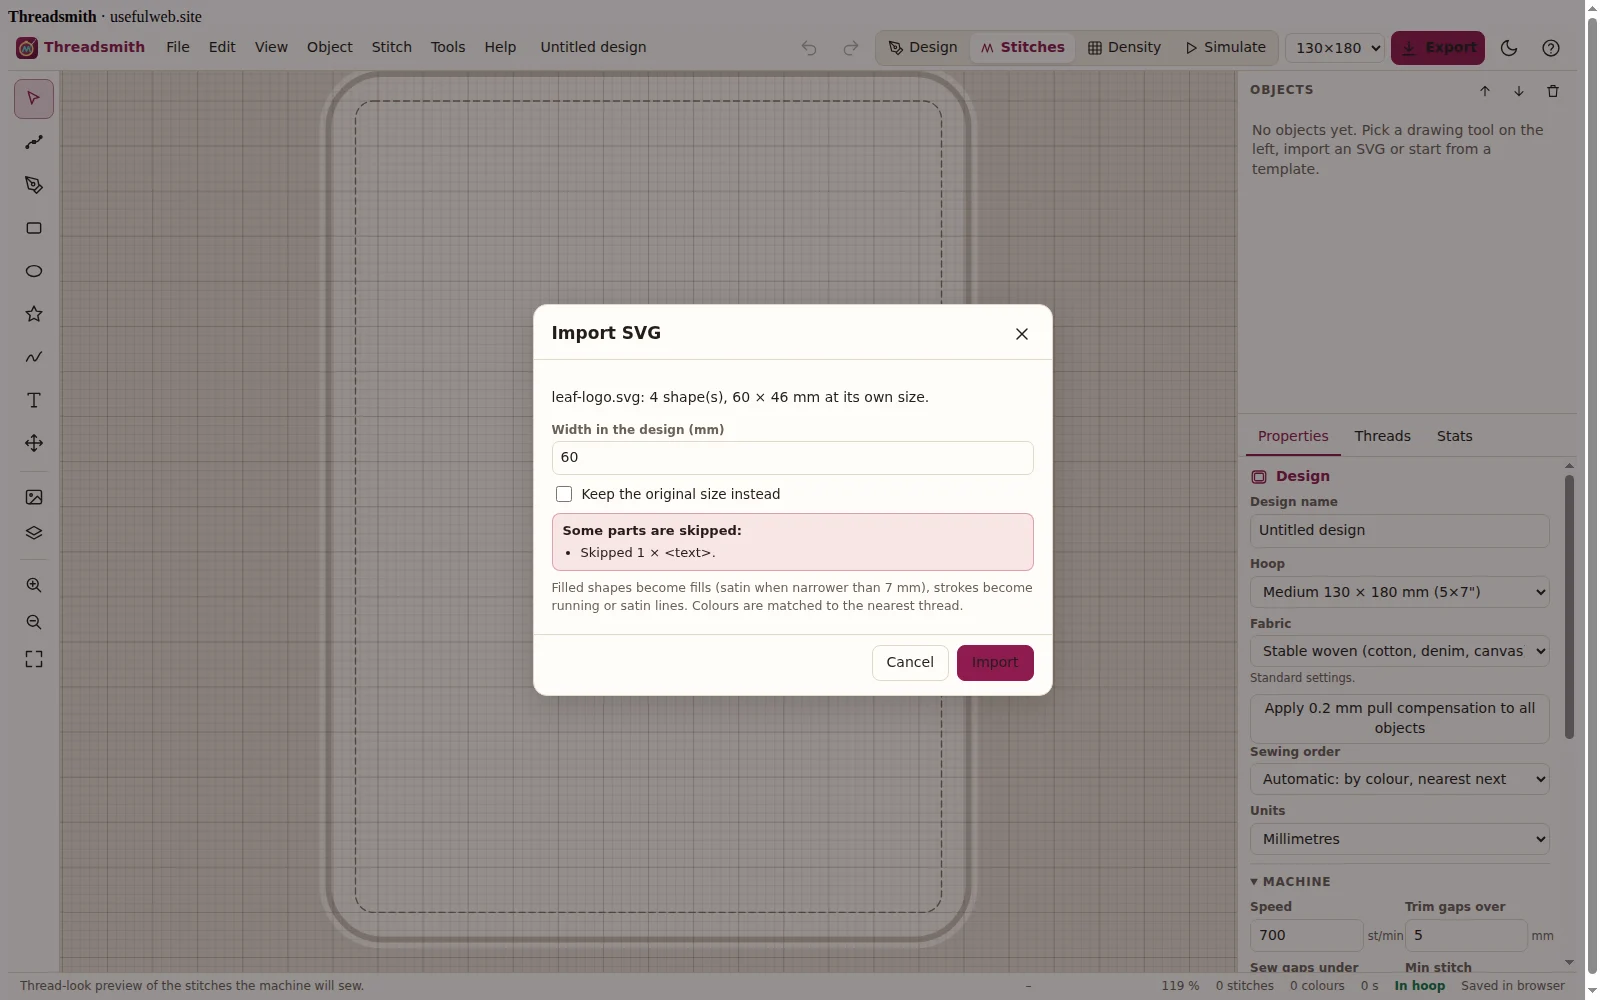
Task: Click the Speed input field
Action: [x=1306, y=936]
